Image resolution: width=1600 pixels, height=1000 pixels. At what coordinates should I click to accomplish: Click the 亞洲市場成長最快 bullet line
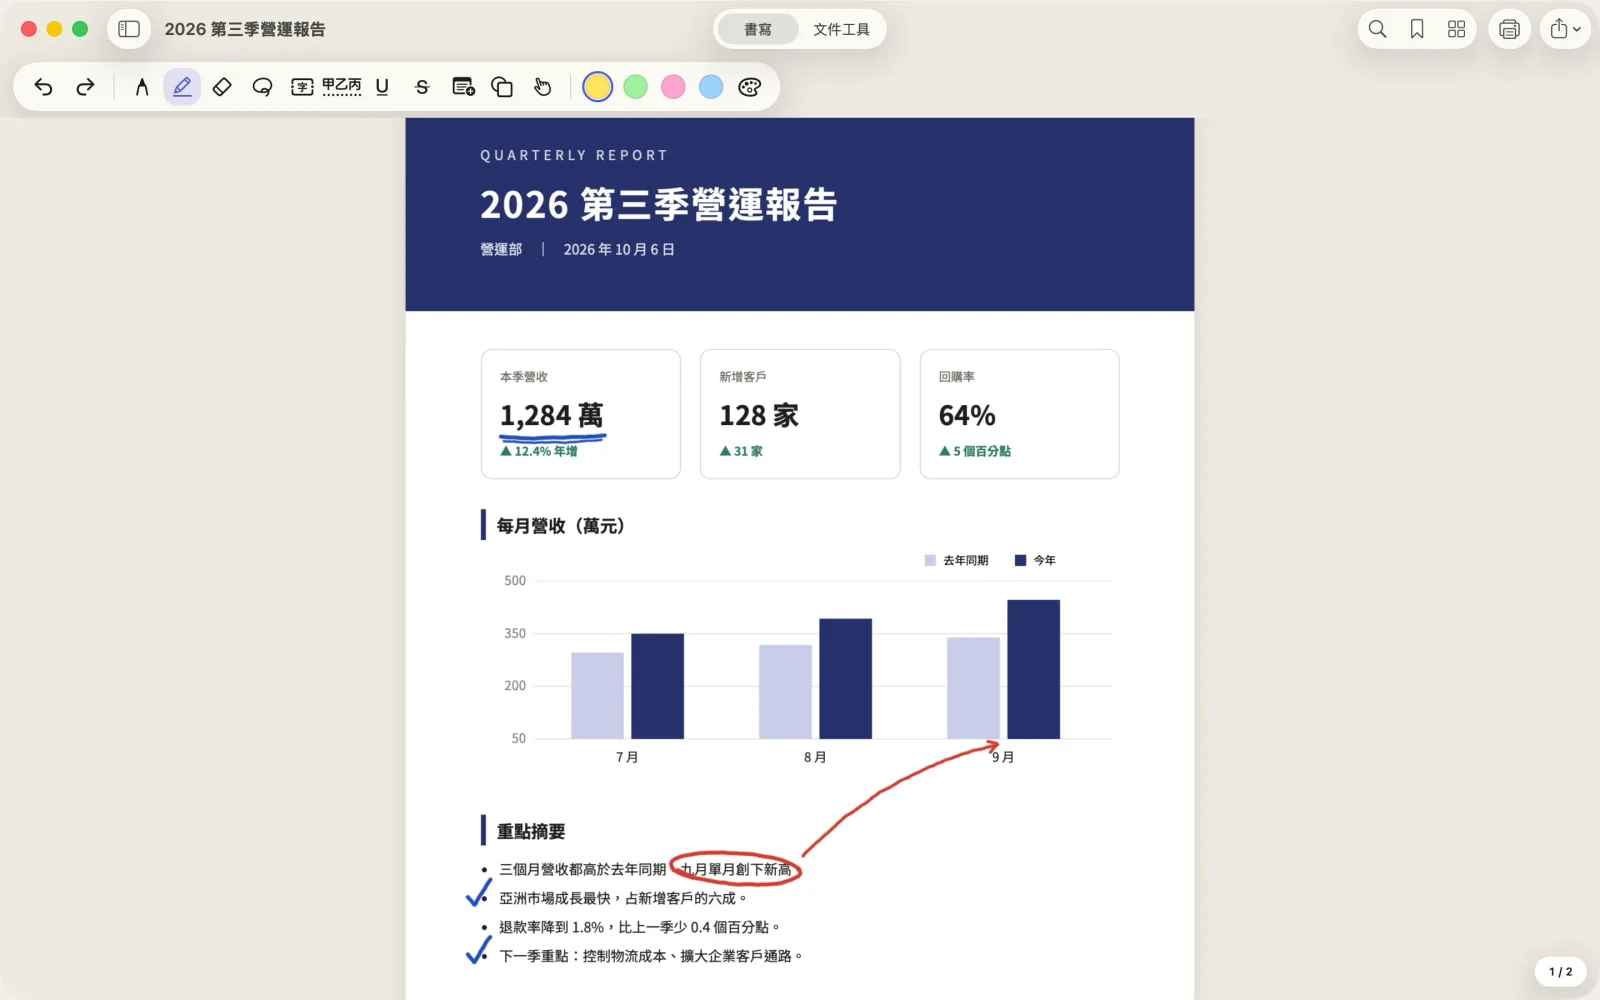coord(623,898)
